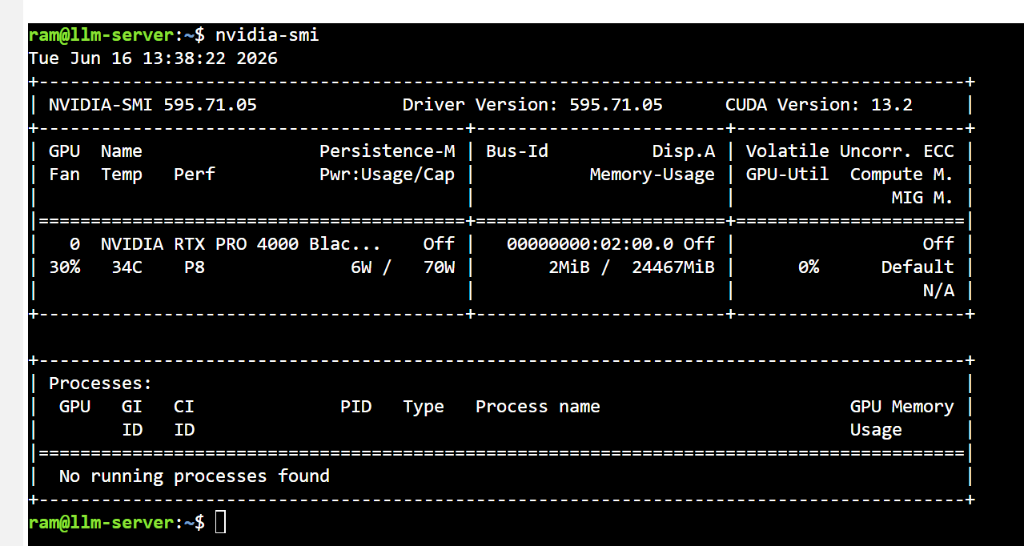Click the 'Memory-Usage' header
This screenshot has width=1024, height=546.
(652, 174)
